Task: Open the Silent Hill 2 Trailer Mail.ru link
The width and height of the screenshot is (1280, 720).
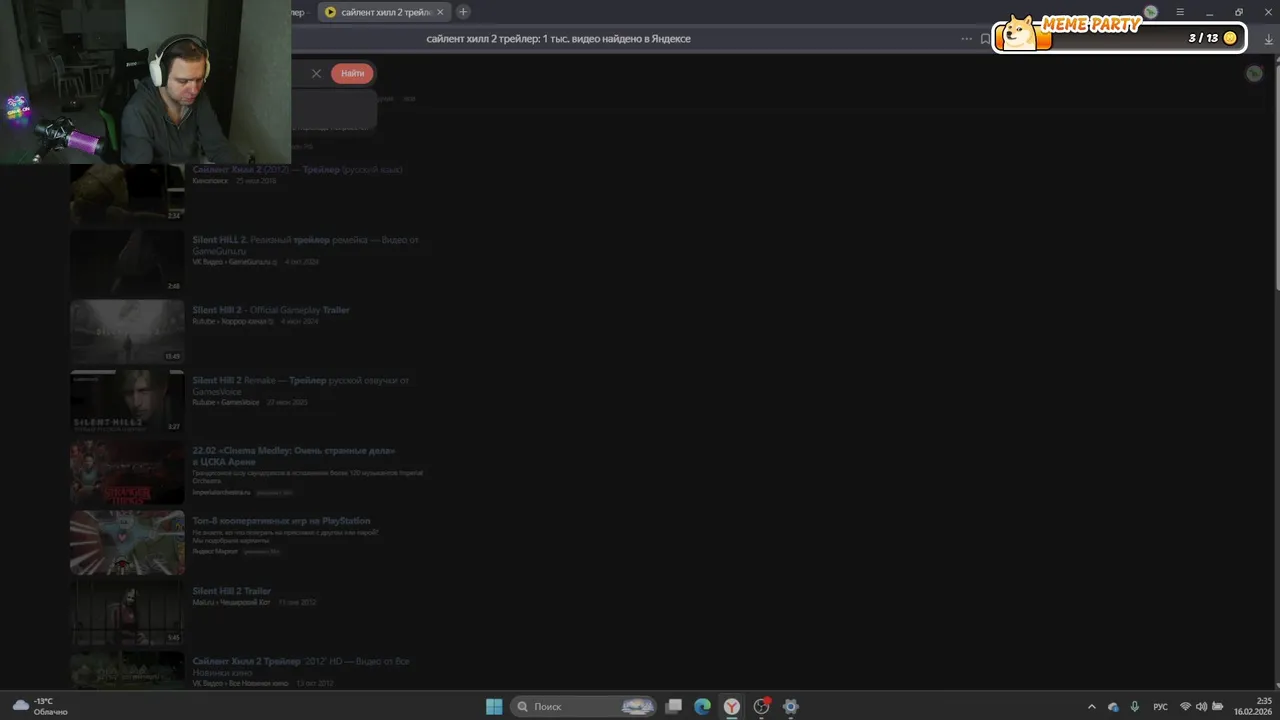Action: [x=231, y=591]
